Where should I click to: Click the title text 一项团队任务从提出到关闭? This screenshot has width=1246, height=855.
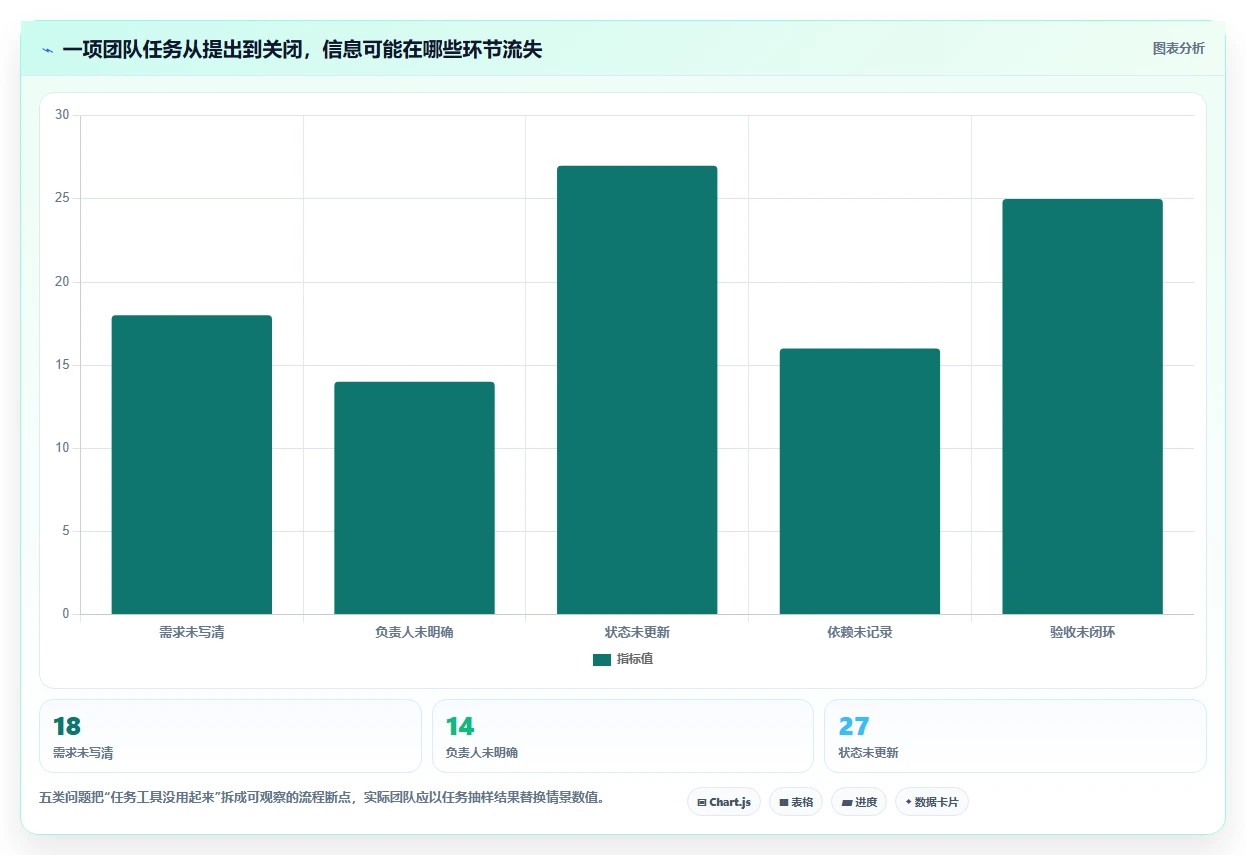tap(183, 49)
